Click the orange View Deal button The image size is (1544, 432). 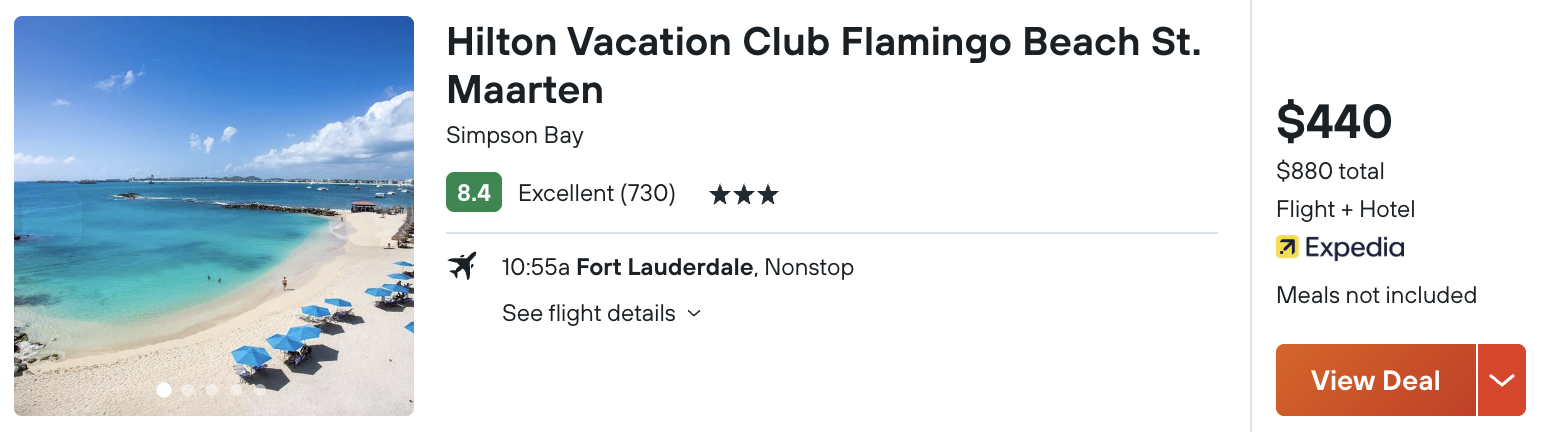[x=1375, y=380]
